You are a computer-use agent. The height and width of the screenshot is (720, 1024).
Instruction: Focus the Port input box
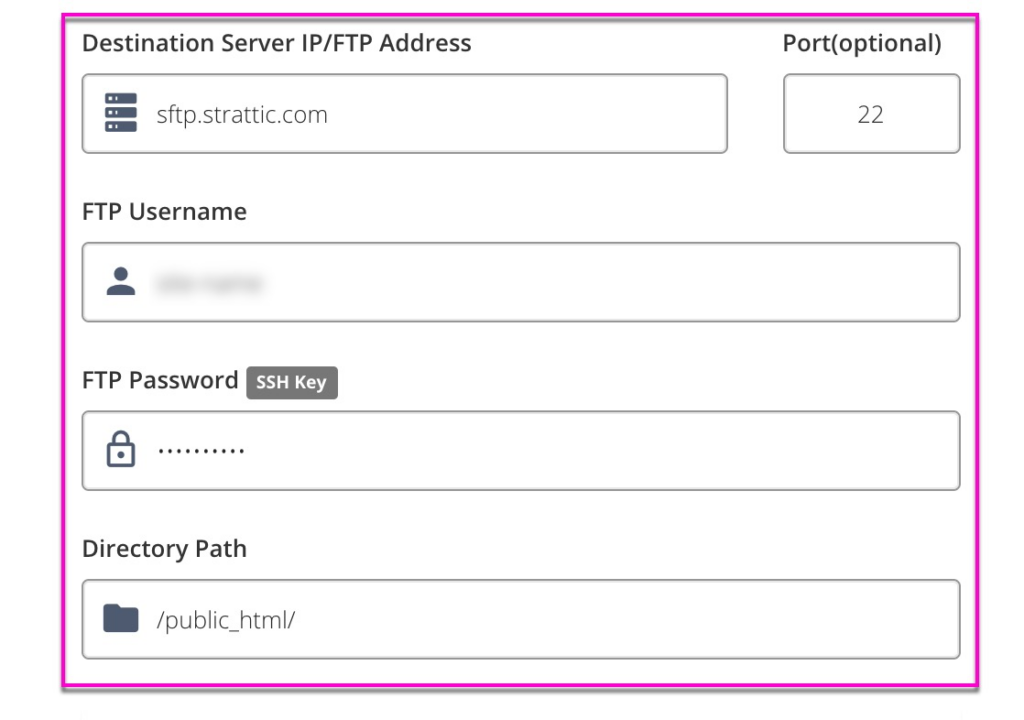[x=872, y=114]
